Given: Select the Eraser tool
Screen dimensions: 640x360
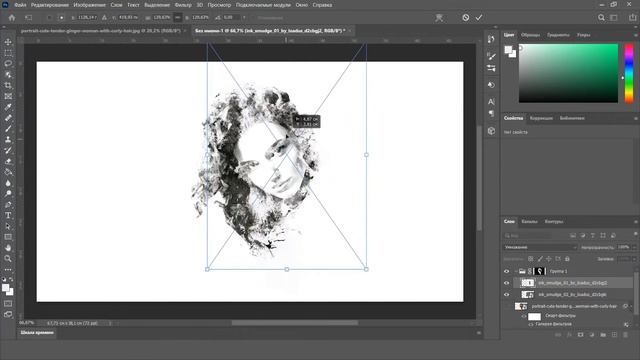Looking at the screenshot, I should pyautogui.click(x=8, y=161).
